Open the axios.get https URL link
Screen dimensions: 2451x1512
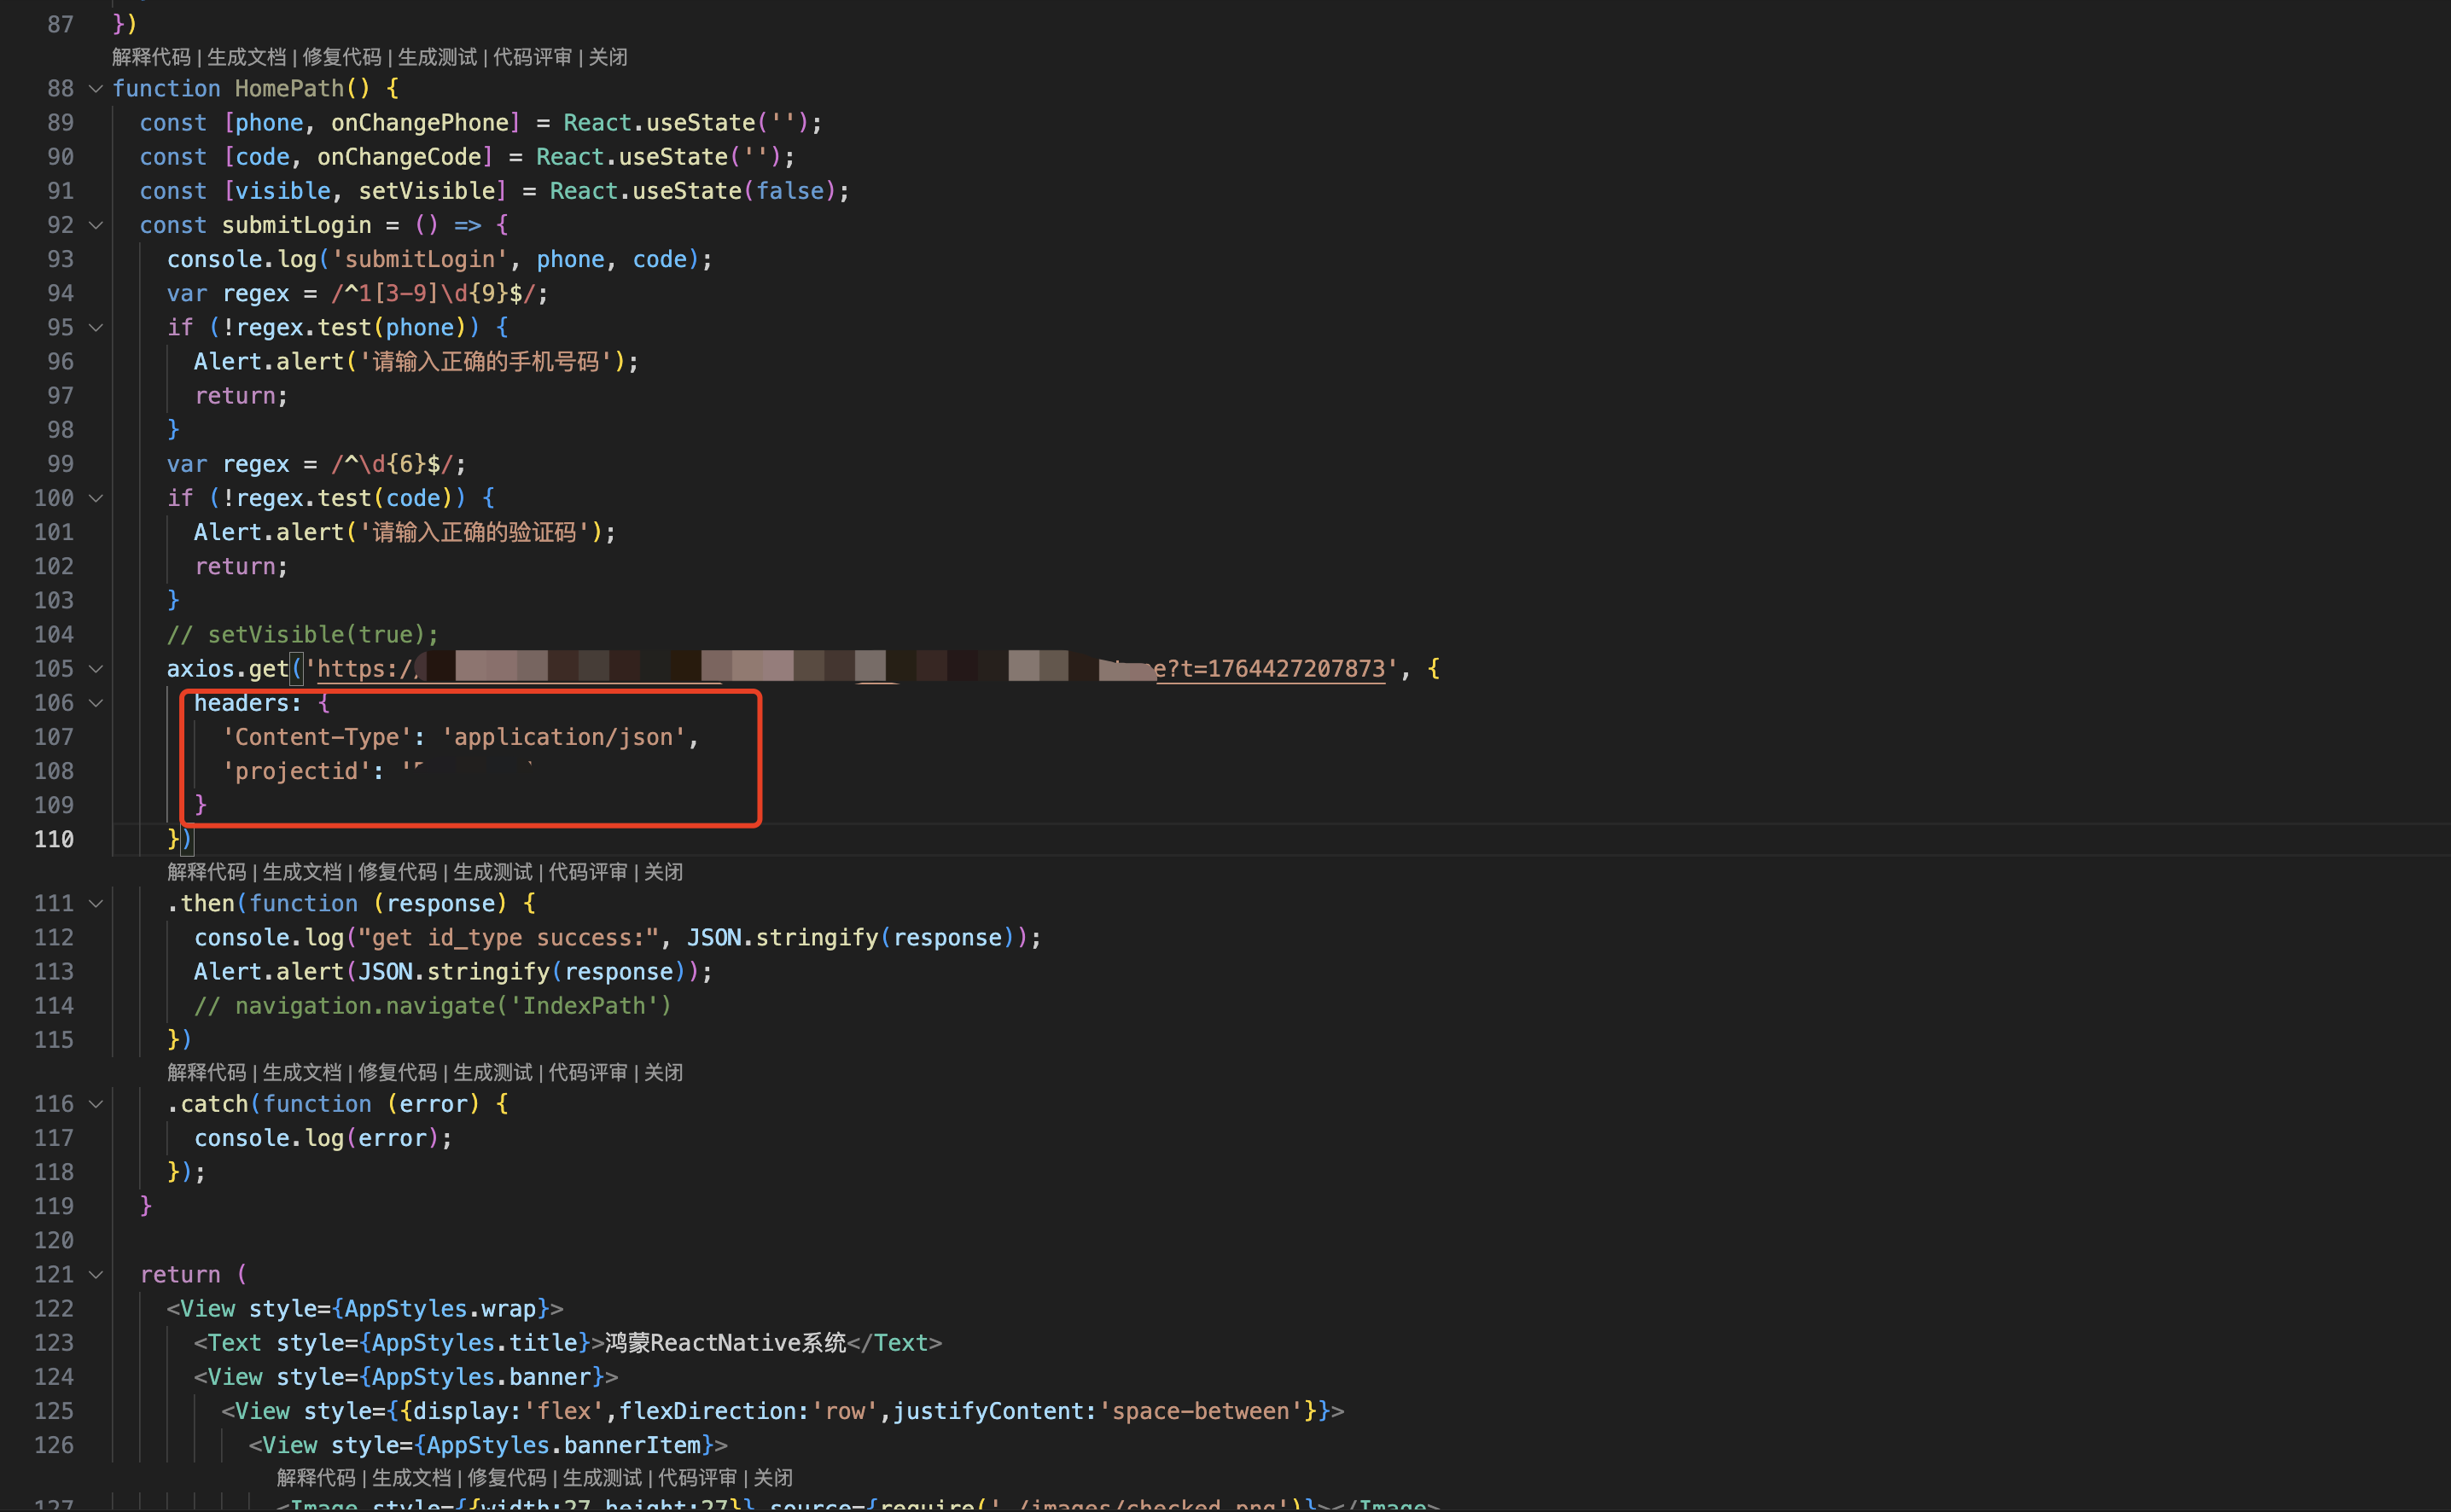1270,669
